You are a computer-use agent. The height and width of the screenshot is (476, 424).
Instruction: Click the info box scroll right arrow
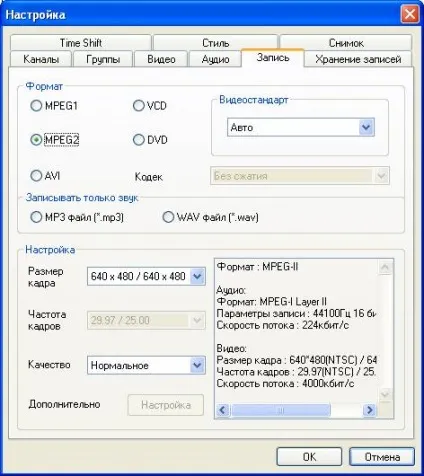coord(369,410)
